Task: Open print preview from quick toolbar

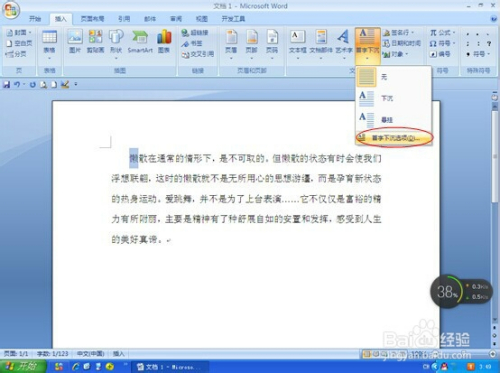Action: (x=43, y=85)
